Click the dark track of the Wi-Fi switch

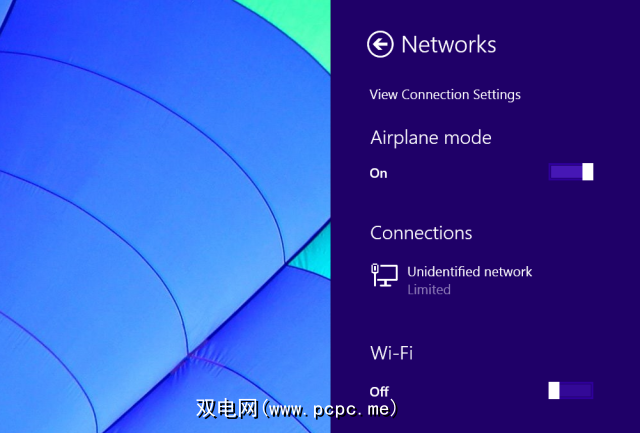[x=576, y=391]
